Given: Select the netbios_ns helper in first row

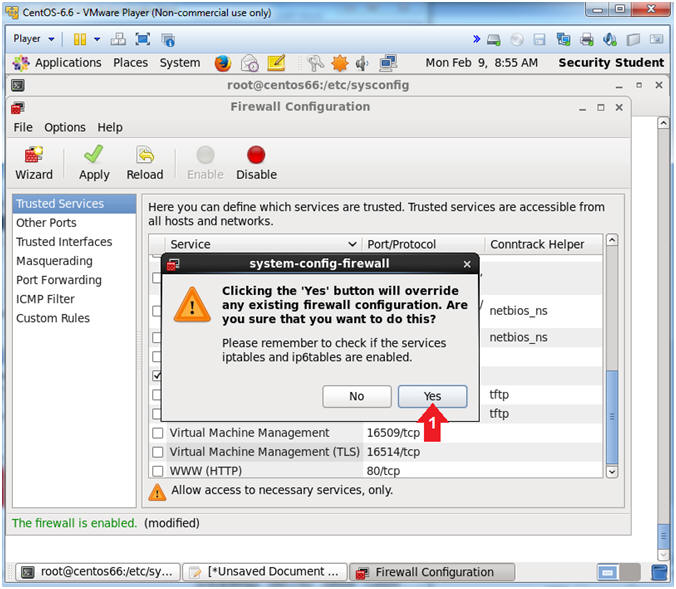Looking at the screenshot, I should pos(518,311).
